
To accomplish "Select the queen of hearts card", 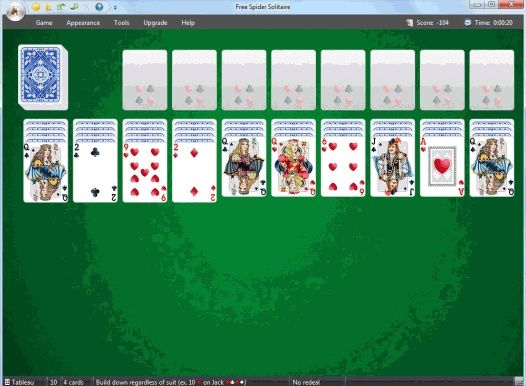I will click(x=294, y=166).
